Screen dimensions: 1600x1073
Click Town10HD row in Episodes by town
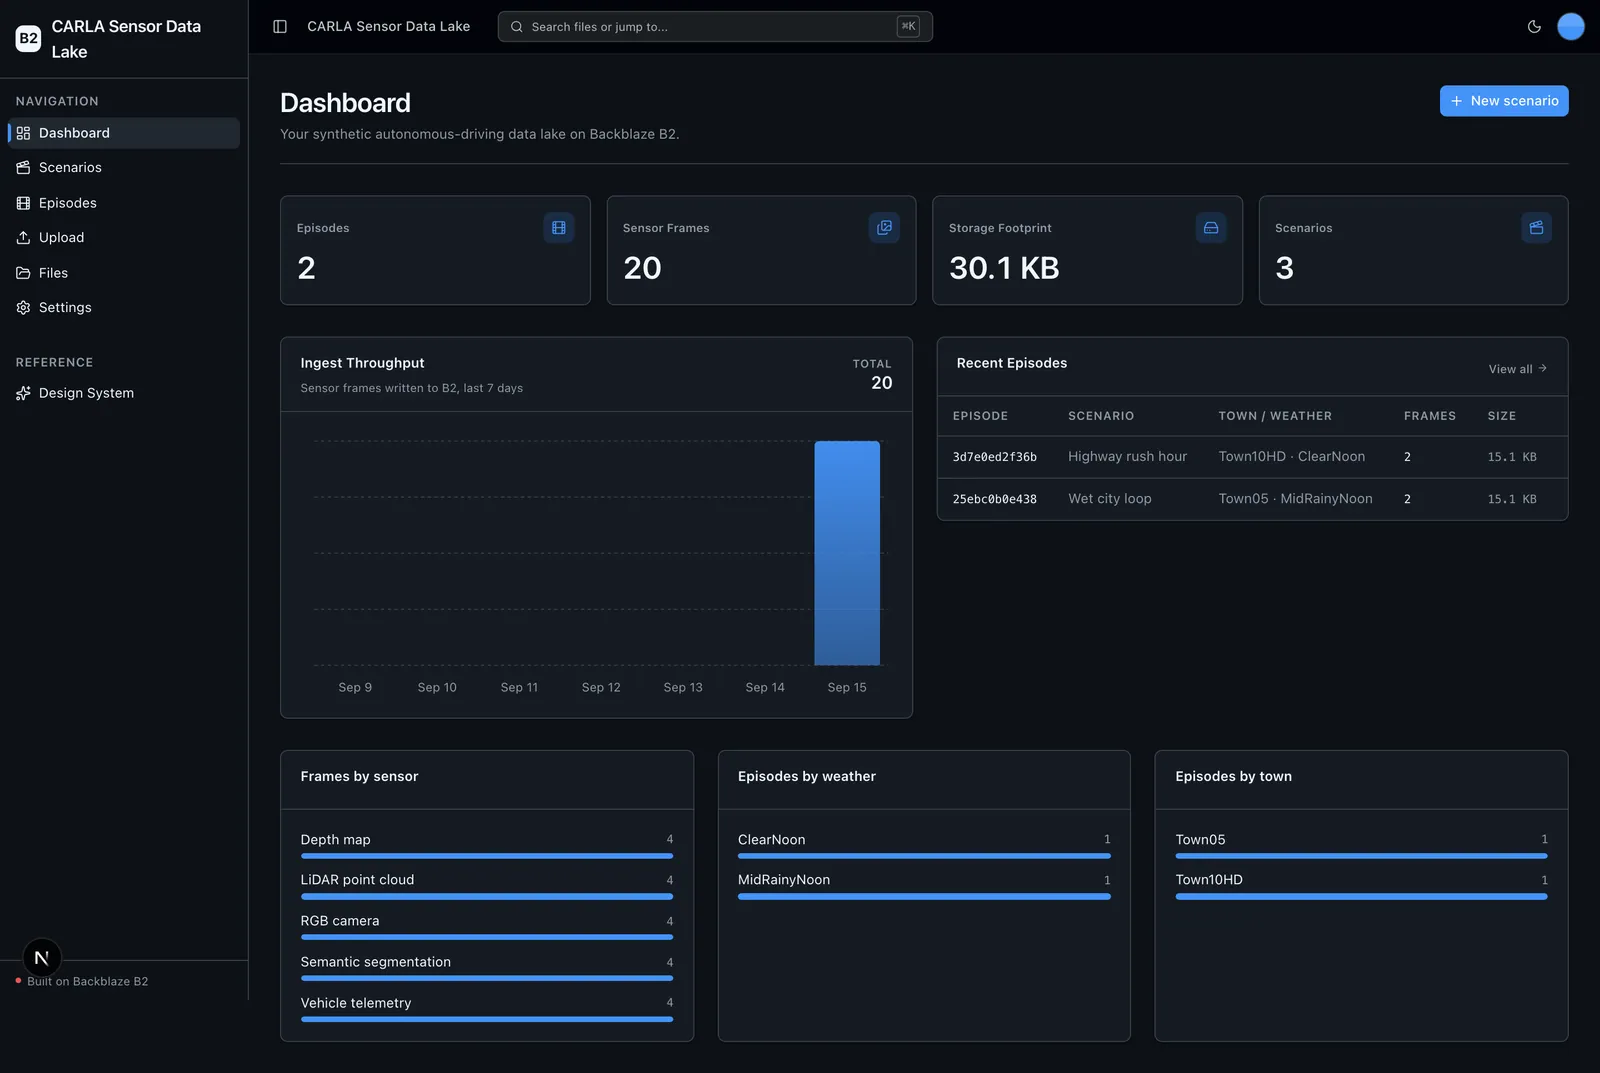pyautogui.click(x=1362, y=886)
